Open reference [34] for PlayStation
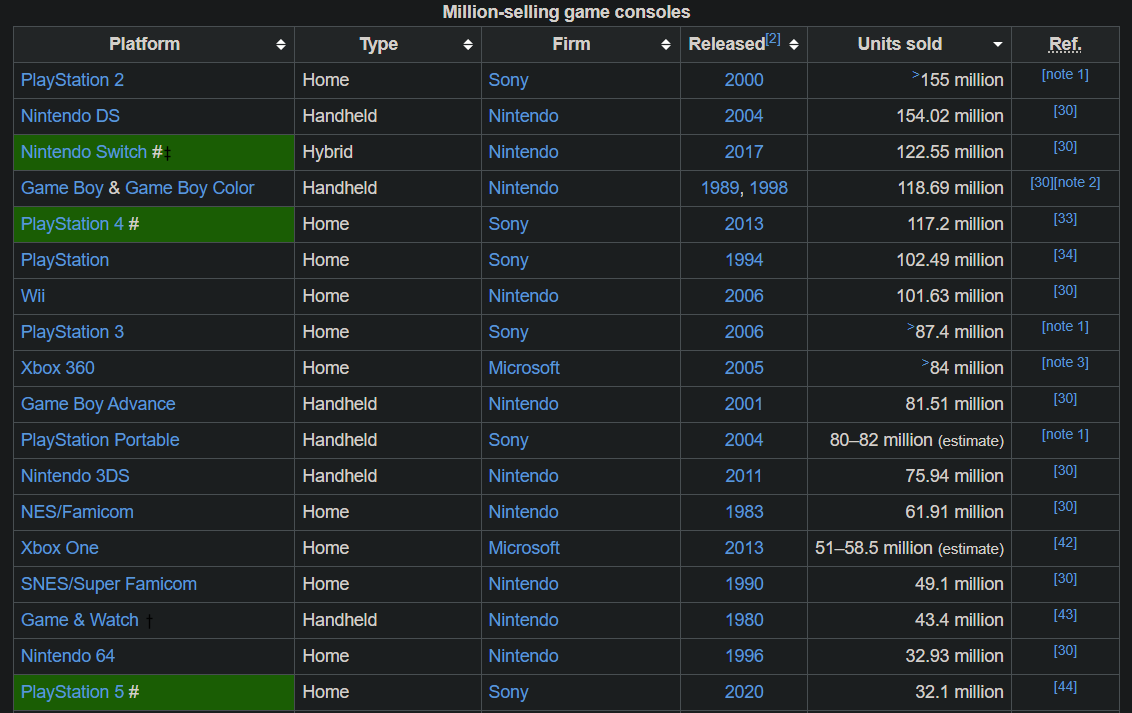 pos(1065,255)
